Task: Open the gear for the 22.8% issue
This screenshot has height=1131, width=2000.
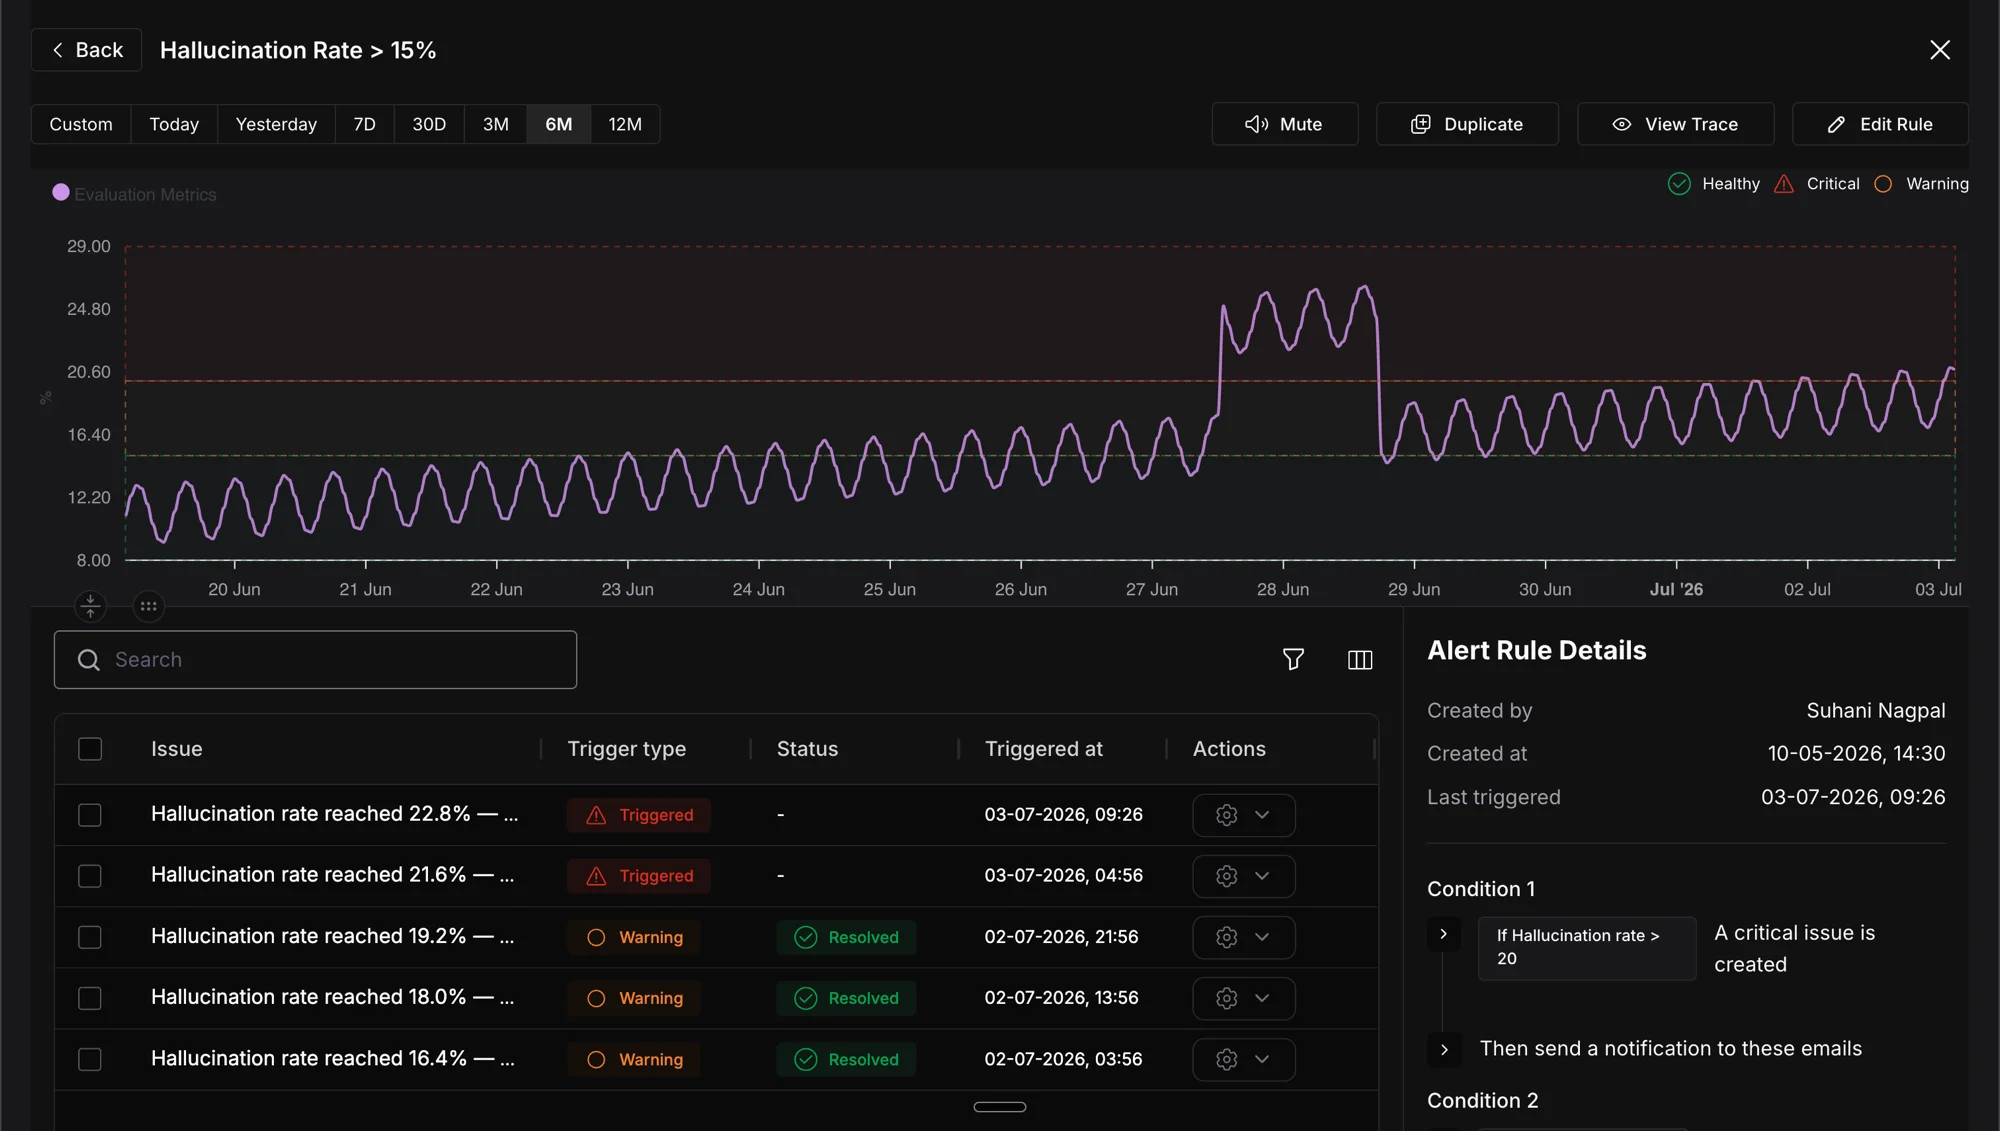Action: 1226,815
